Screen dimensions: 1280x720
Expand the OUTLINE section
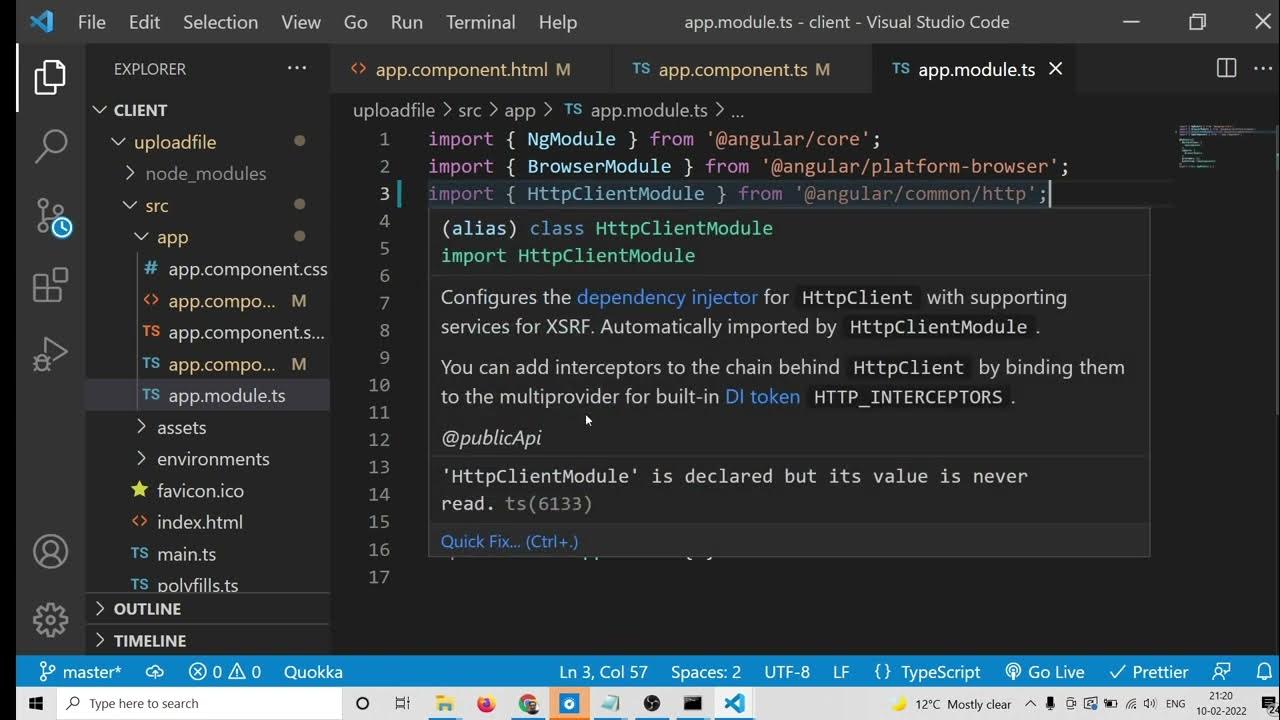coord(147,609)
